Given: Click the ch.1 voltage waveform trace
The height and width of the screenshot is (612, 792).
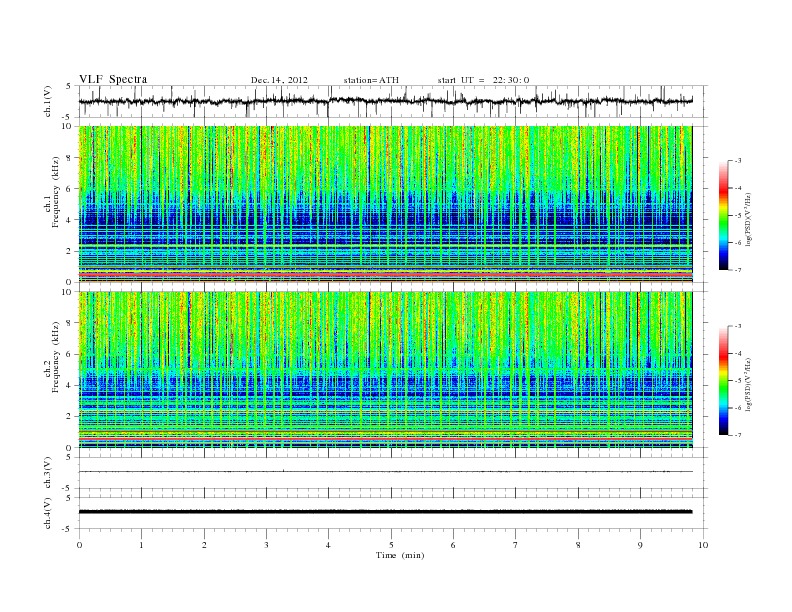Looking at the screenshot, I should tap(385, 101).
